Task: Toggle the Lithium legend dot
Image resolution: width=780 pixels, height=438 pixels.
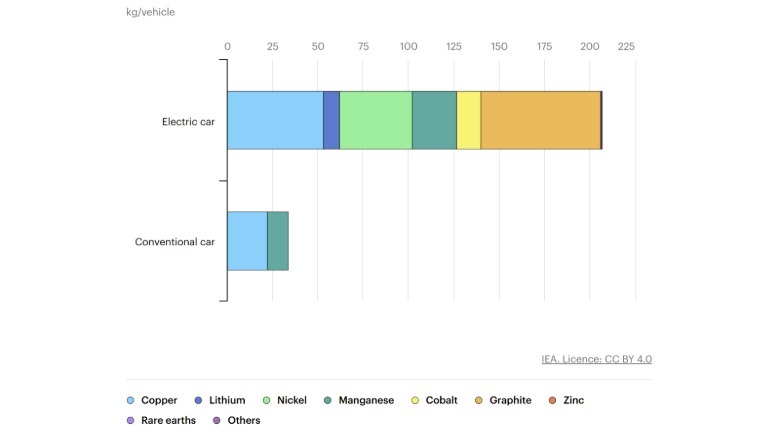Action: point(199,400)
